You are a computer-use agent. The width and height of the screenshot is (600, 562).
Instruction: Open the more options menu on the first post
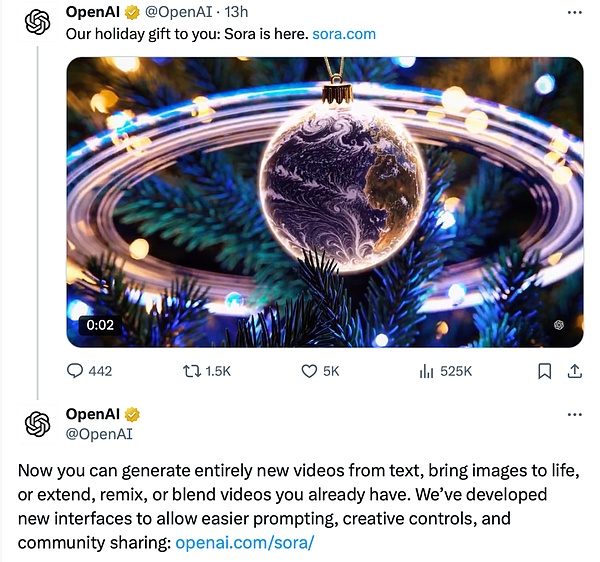[574, 14]
